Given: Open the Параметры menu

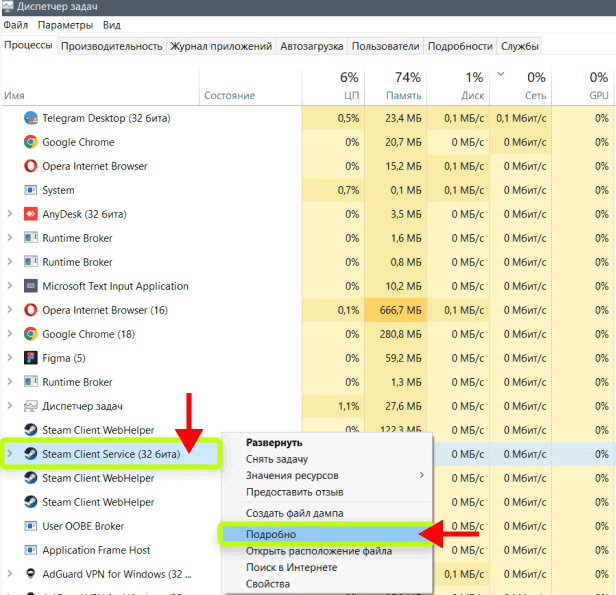Looking at the screenshot, I should coord(65,25).
